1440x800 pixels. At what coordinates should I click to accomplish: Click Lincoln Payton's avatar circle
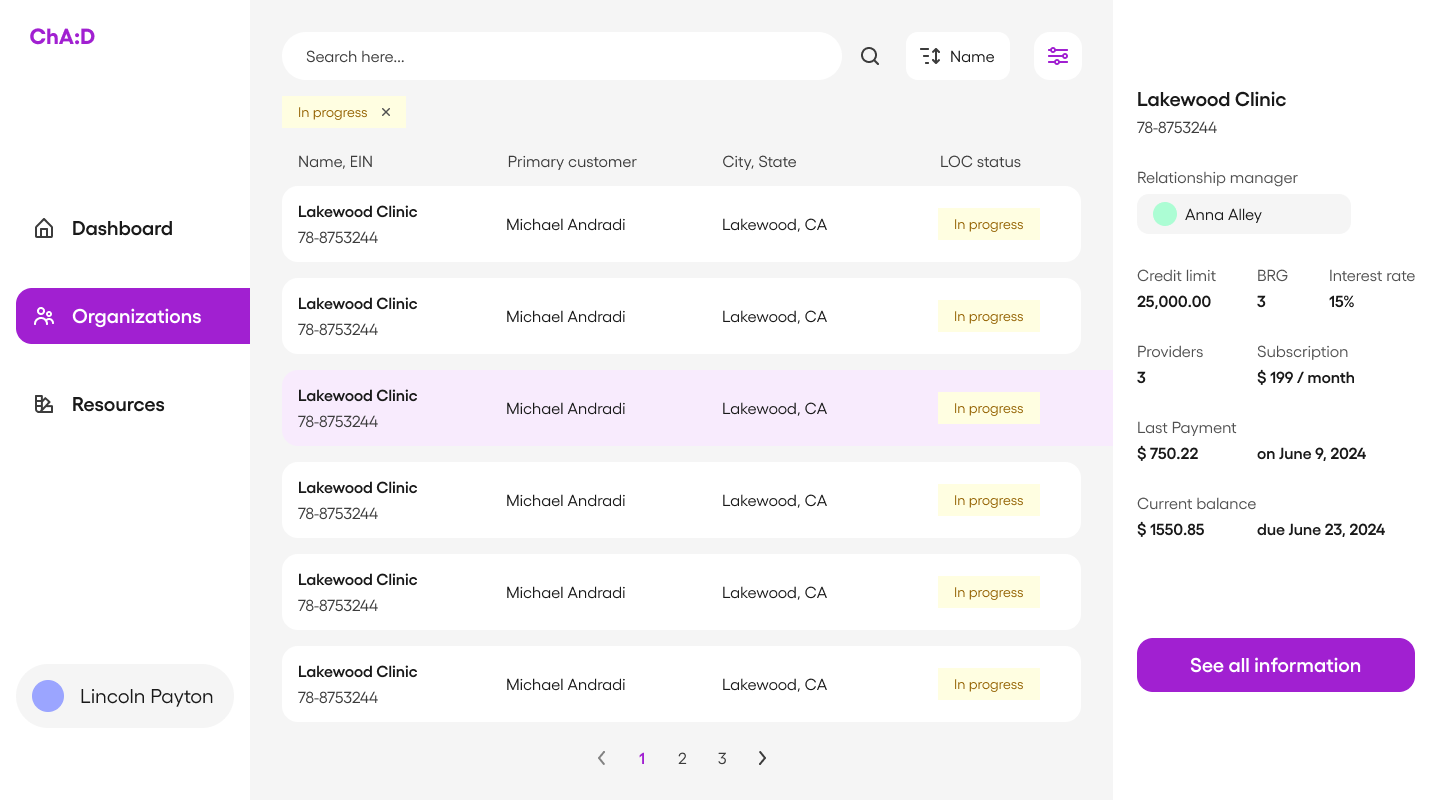tap(48, 696)
